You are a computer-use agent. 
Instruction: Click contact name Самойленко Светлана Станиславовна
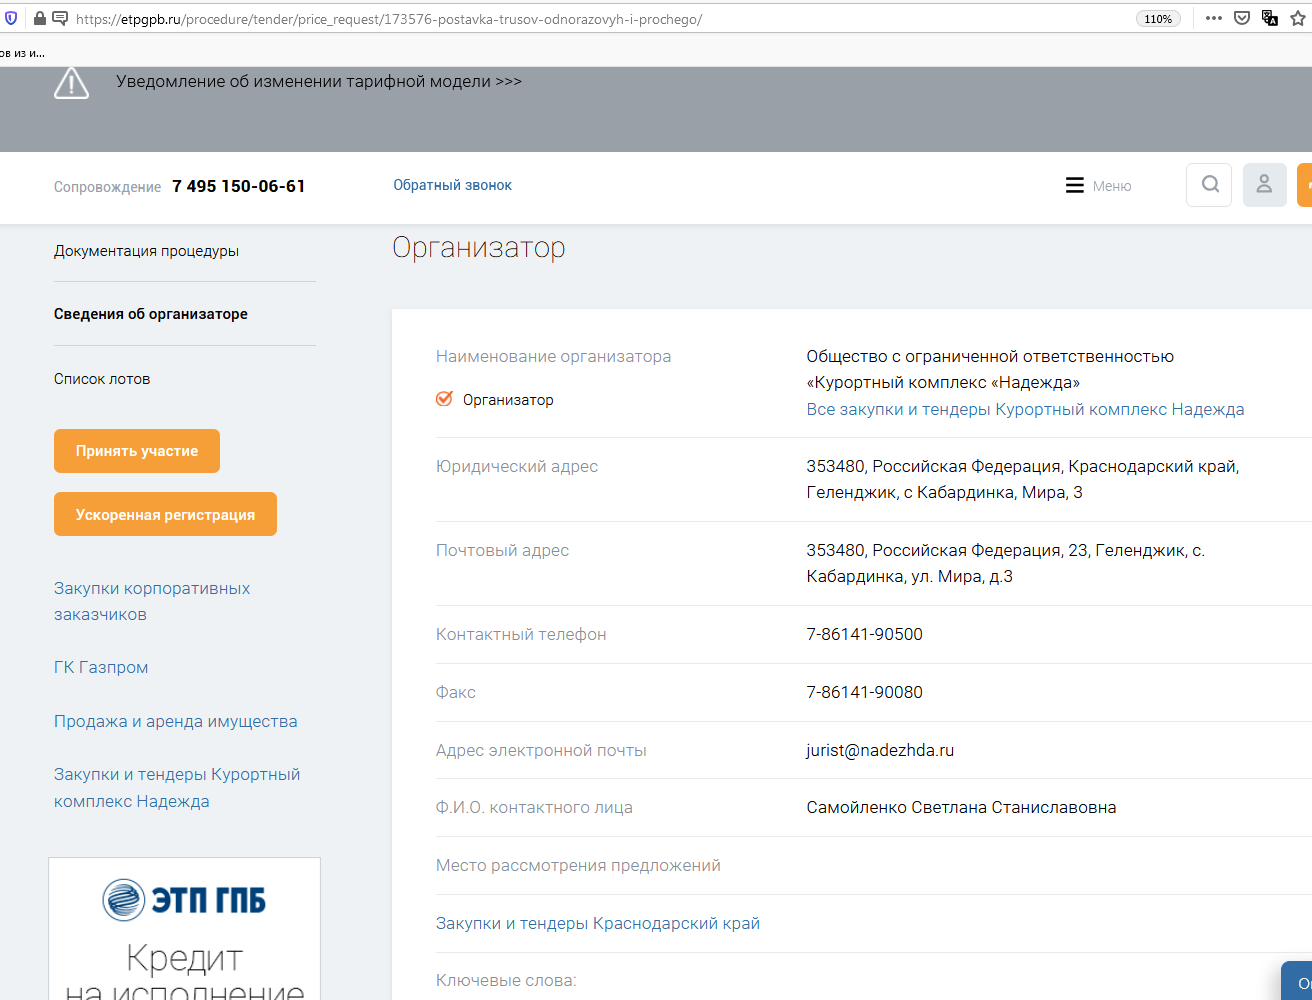[961, 807]
